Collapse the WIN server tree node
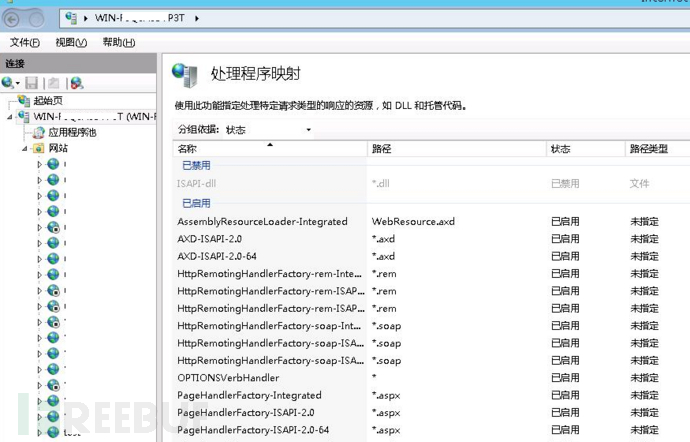The height and width of the screenshot is (442, 690). click(x=10, y=117)
